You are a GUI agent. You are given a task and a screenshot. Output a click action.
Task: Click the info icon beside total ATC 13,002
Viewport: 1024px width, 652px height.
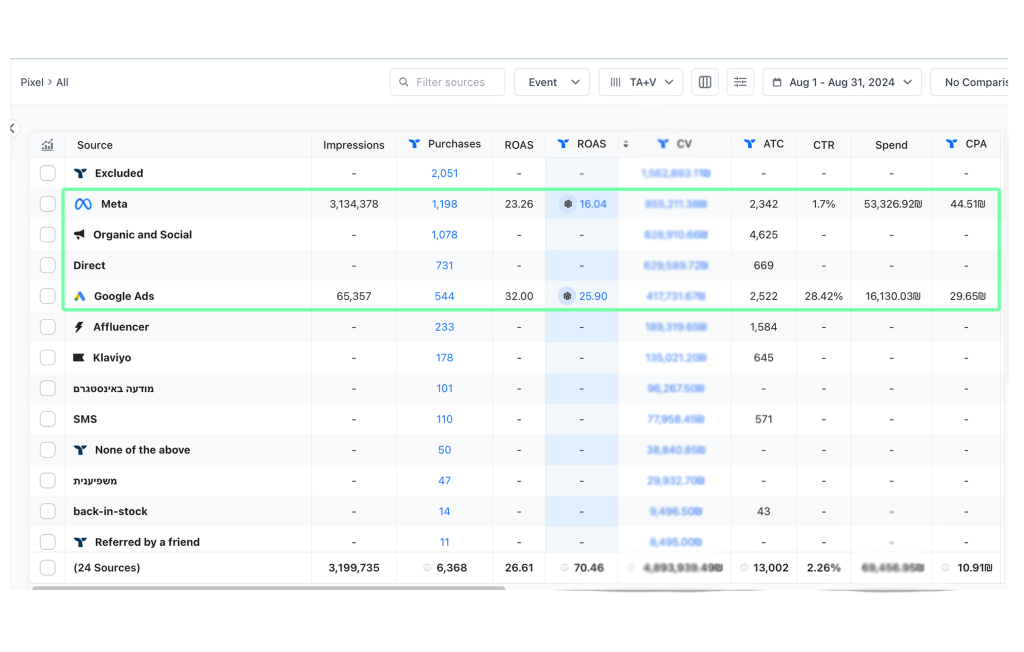pyautogui.click(x=744, y=568)
